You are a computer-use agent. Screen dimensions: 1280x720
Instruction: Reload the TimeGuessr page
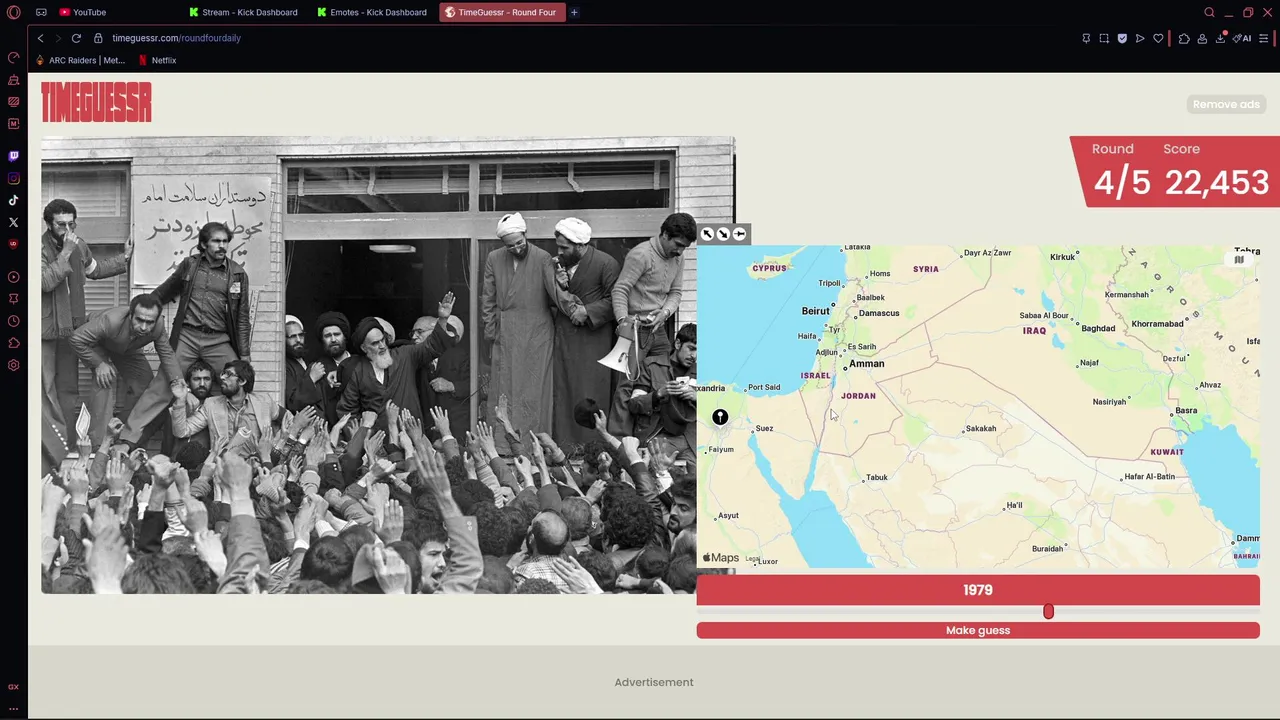tap(76, 38)
